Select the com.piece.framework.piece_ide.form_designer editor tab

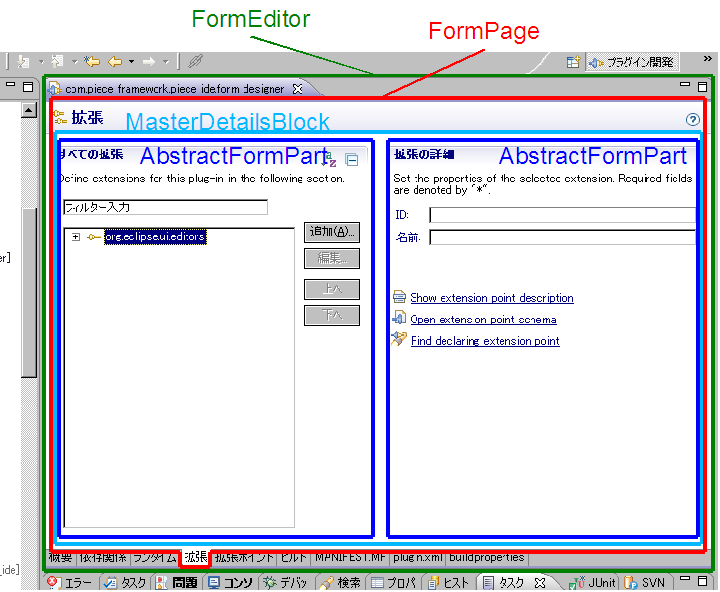tap(174, 89)
